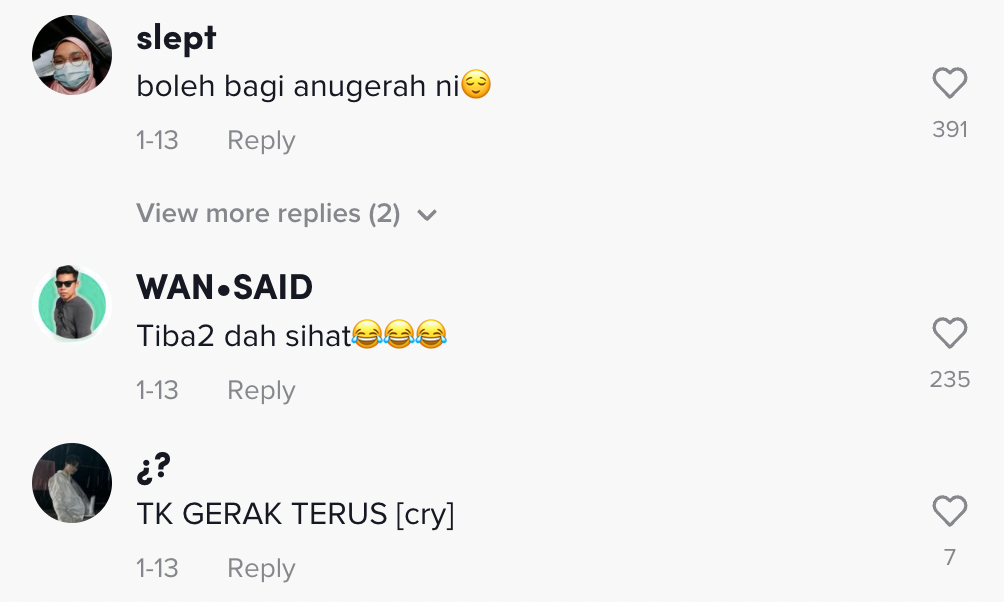Reply to slept's comment
The width and height of the screenshot is (1004, 602).
[x=261, y=140]
